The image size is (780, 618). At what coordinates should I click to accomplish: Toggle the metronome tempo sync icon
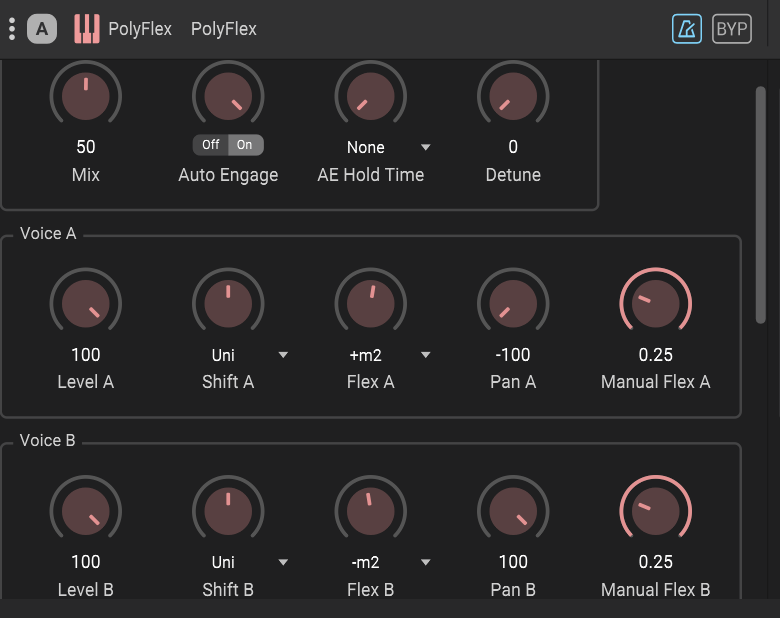click(686, 29)
